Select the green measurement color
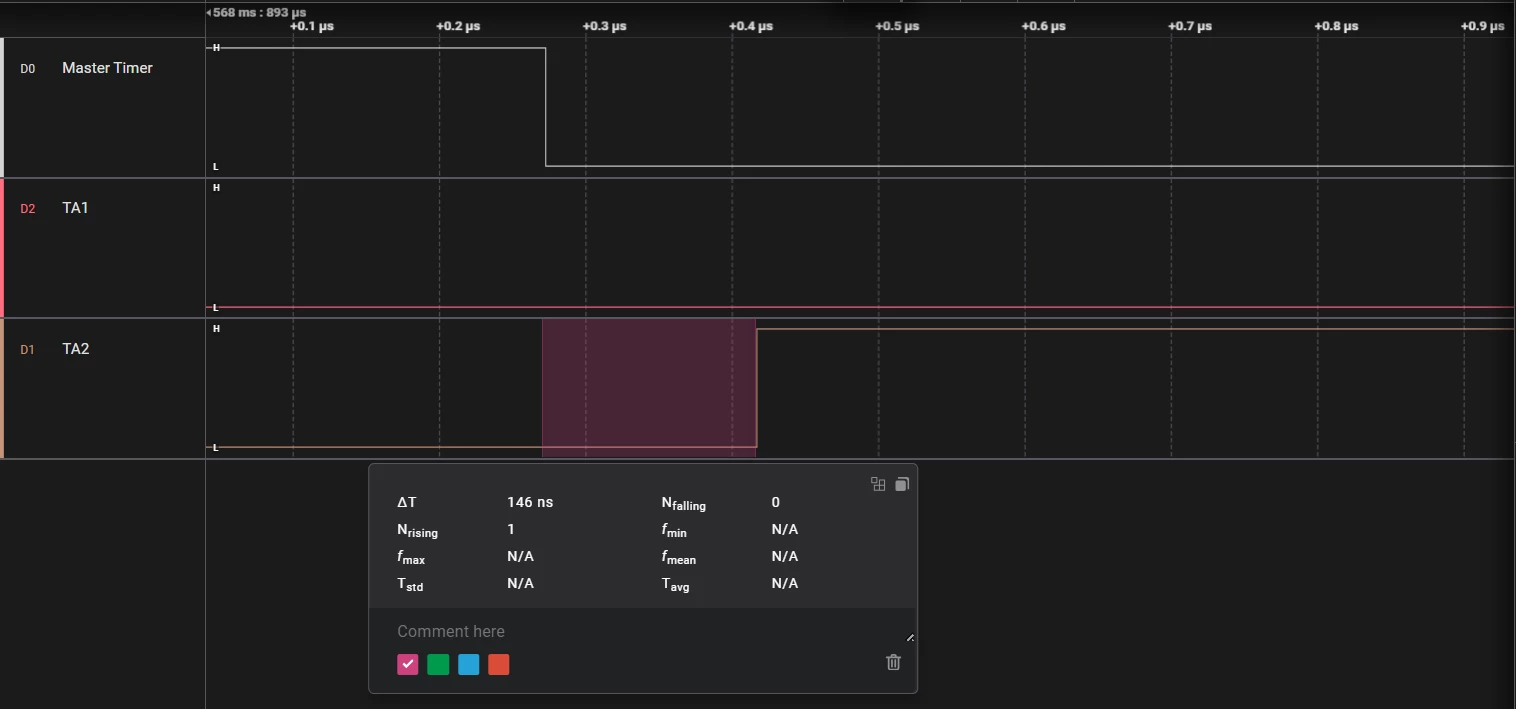The height and width of the screenshot is (709, 1516). tap(438, 664)
